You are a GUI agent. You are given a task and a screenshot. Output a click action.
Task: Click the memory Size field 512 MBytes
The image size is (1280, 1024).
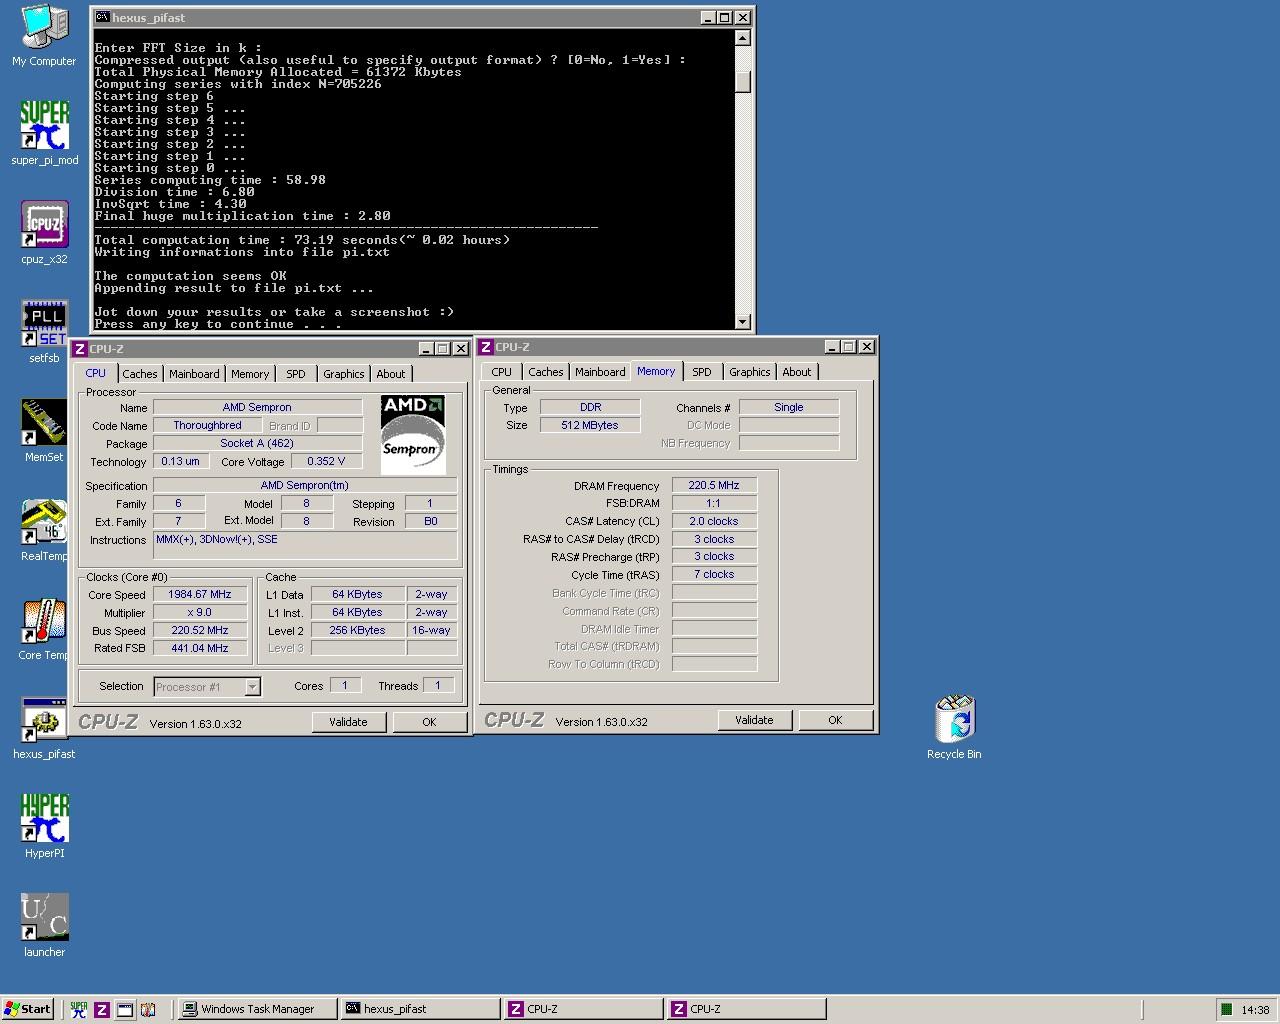click(x=590, y=425)
